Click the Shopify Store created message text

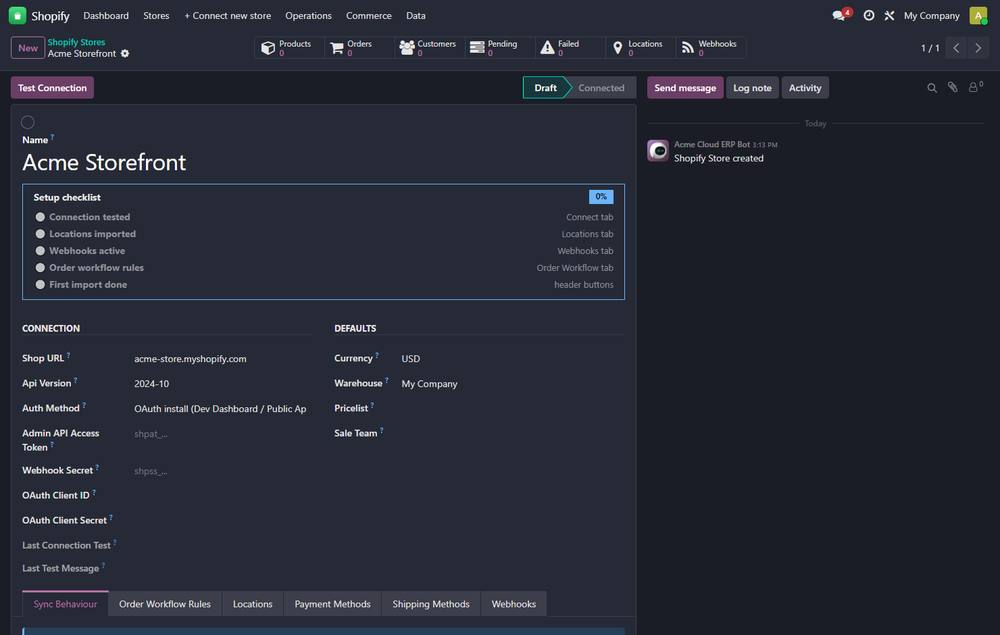pos(719,158)
